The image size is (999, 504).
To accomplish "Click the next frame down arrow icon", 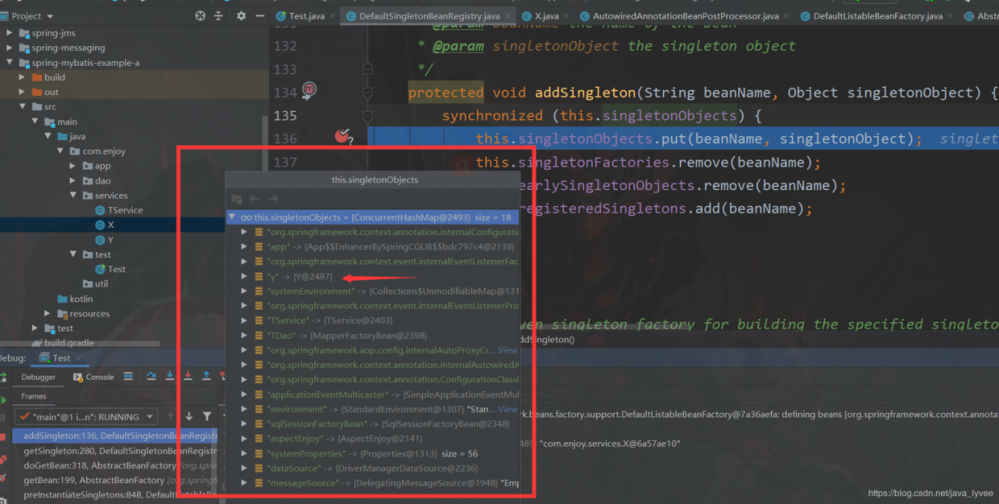I will [189, 416].
